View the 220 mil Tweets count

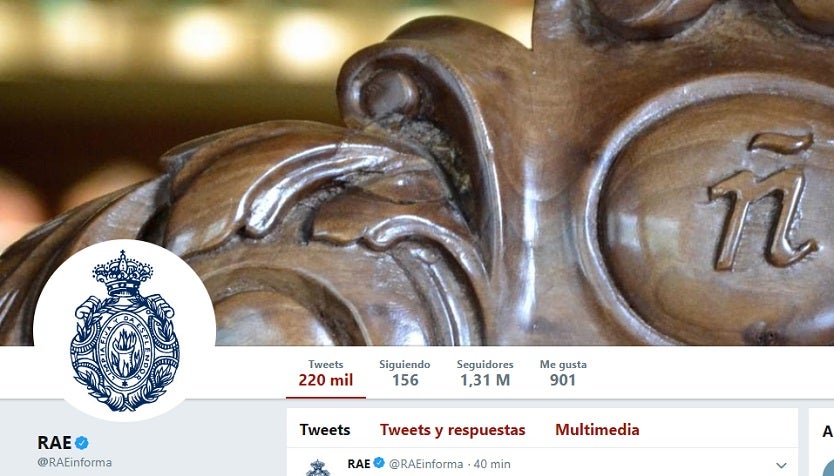pyautogui.click(x=326, y=373)
